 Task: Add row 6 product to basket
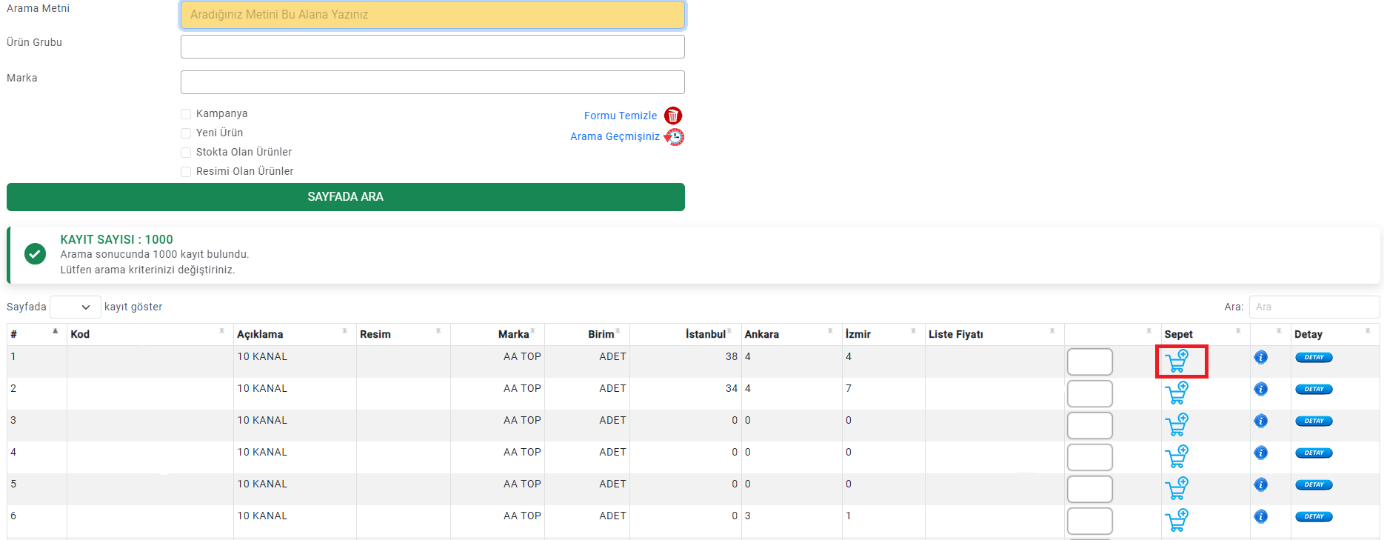pos(1177,520)
